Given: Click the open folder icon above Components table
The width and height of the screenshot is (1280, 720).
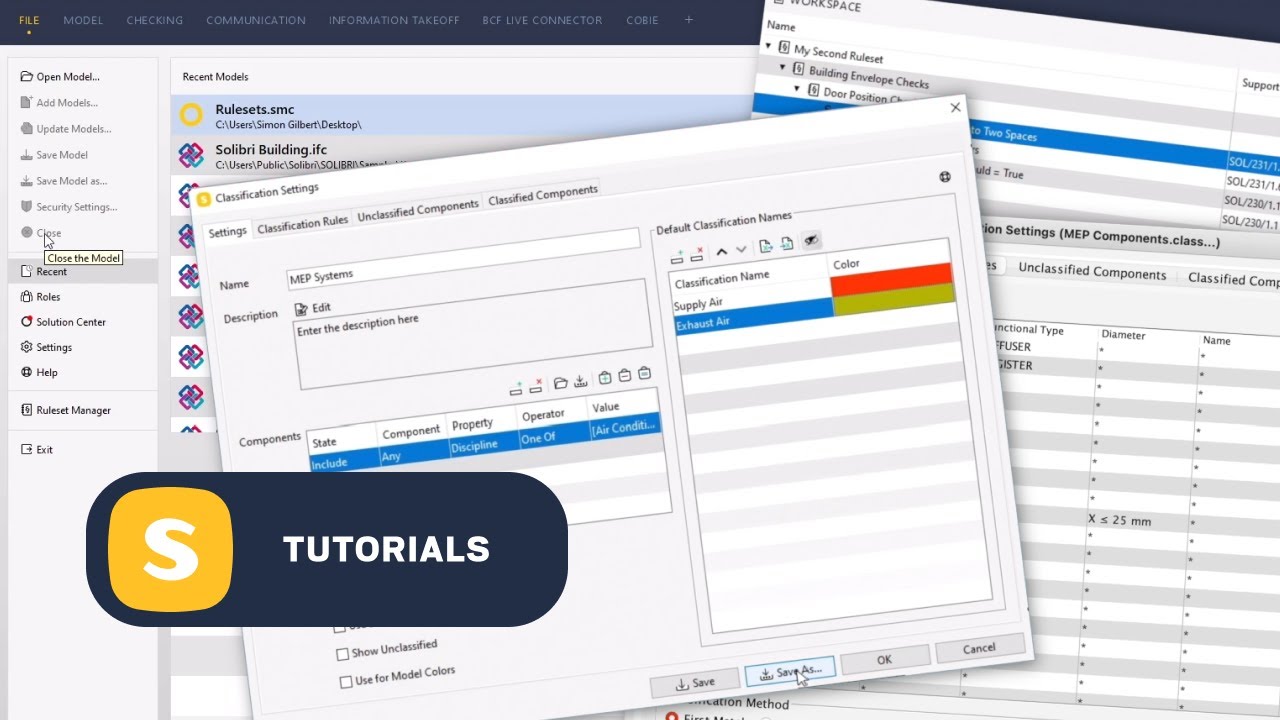Looking at the screenshot, I should (560, 382).
